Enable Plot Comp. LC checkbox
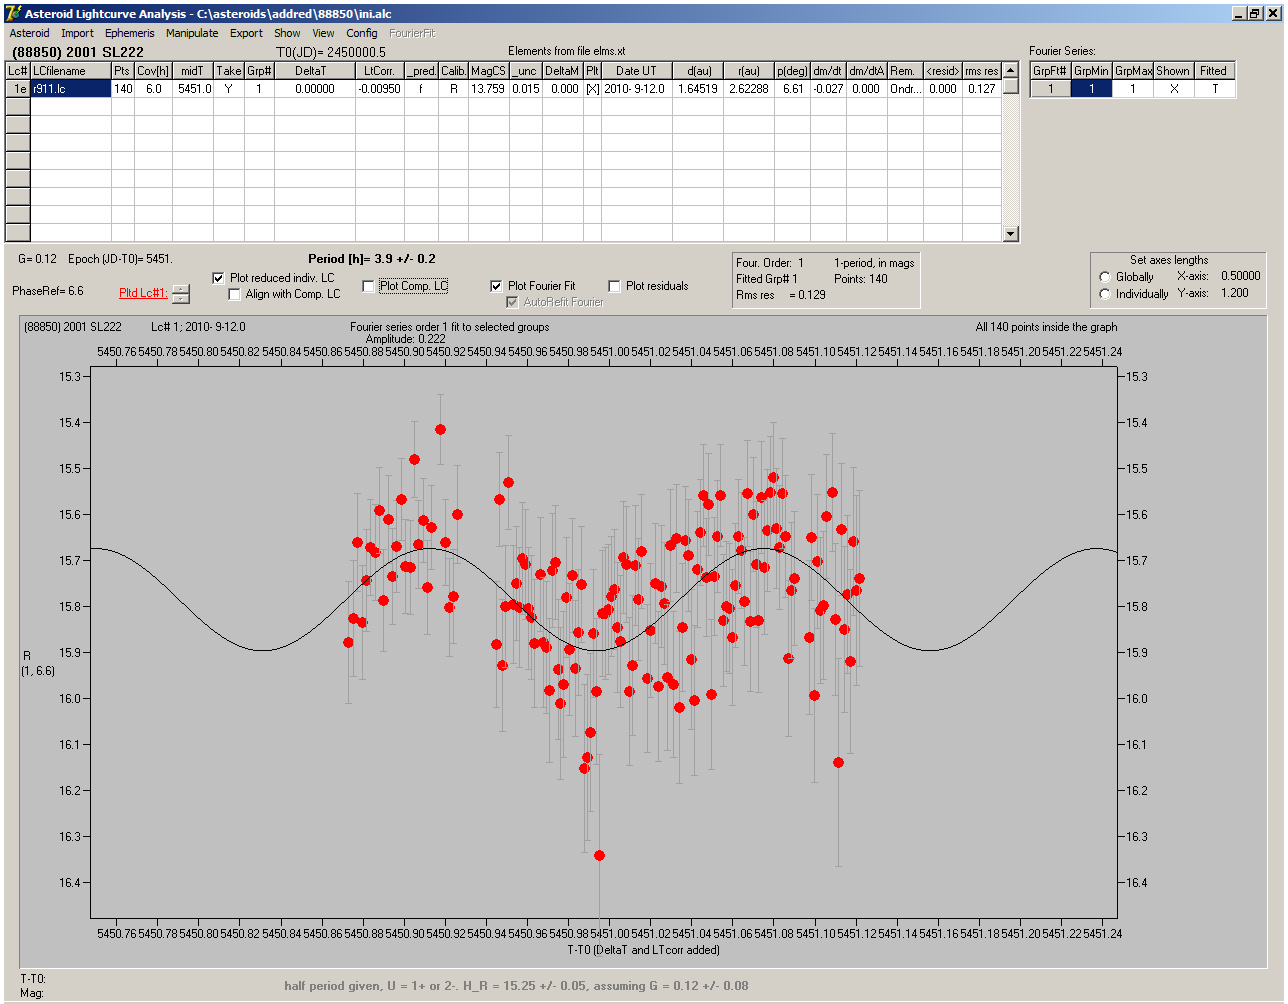Image resolution: width=1288 pixels, height=1004 pixels. click(368, 286)
